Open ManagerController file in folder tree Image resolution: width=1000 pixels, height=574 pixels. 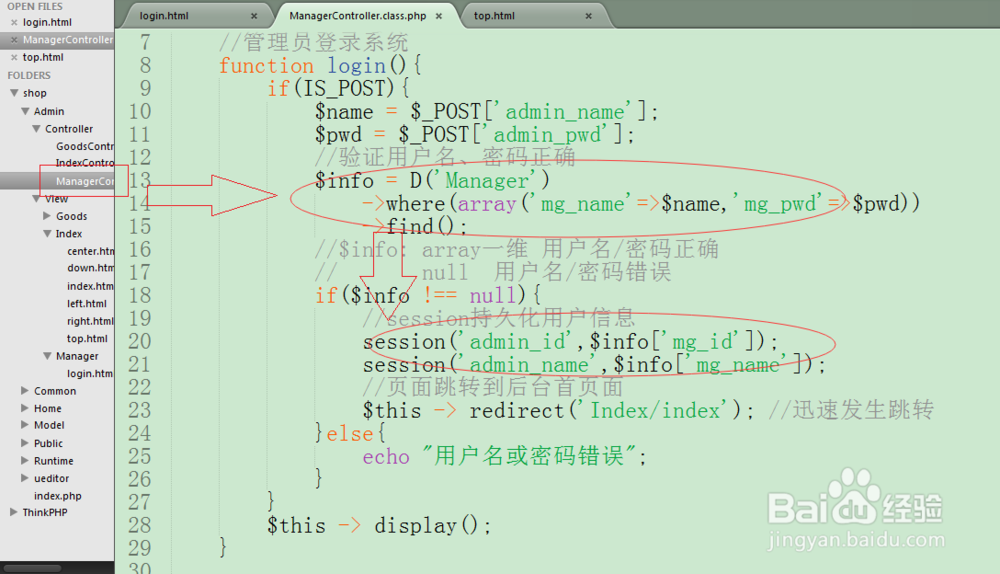pyautogui.click(x=85, y=181)
